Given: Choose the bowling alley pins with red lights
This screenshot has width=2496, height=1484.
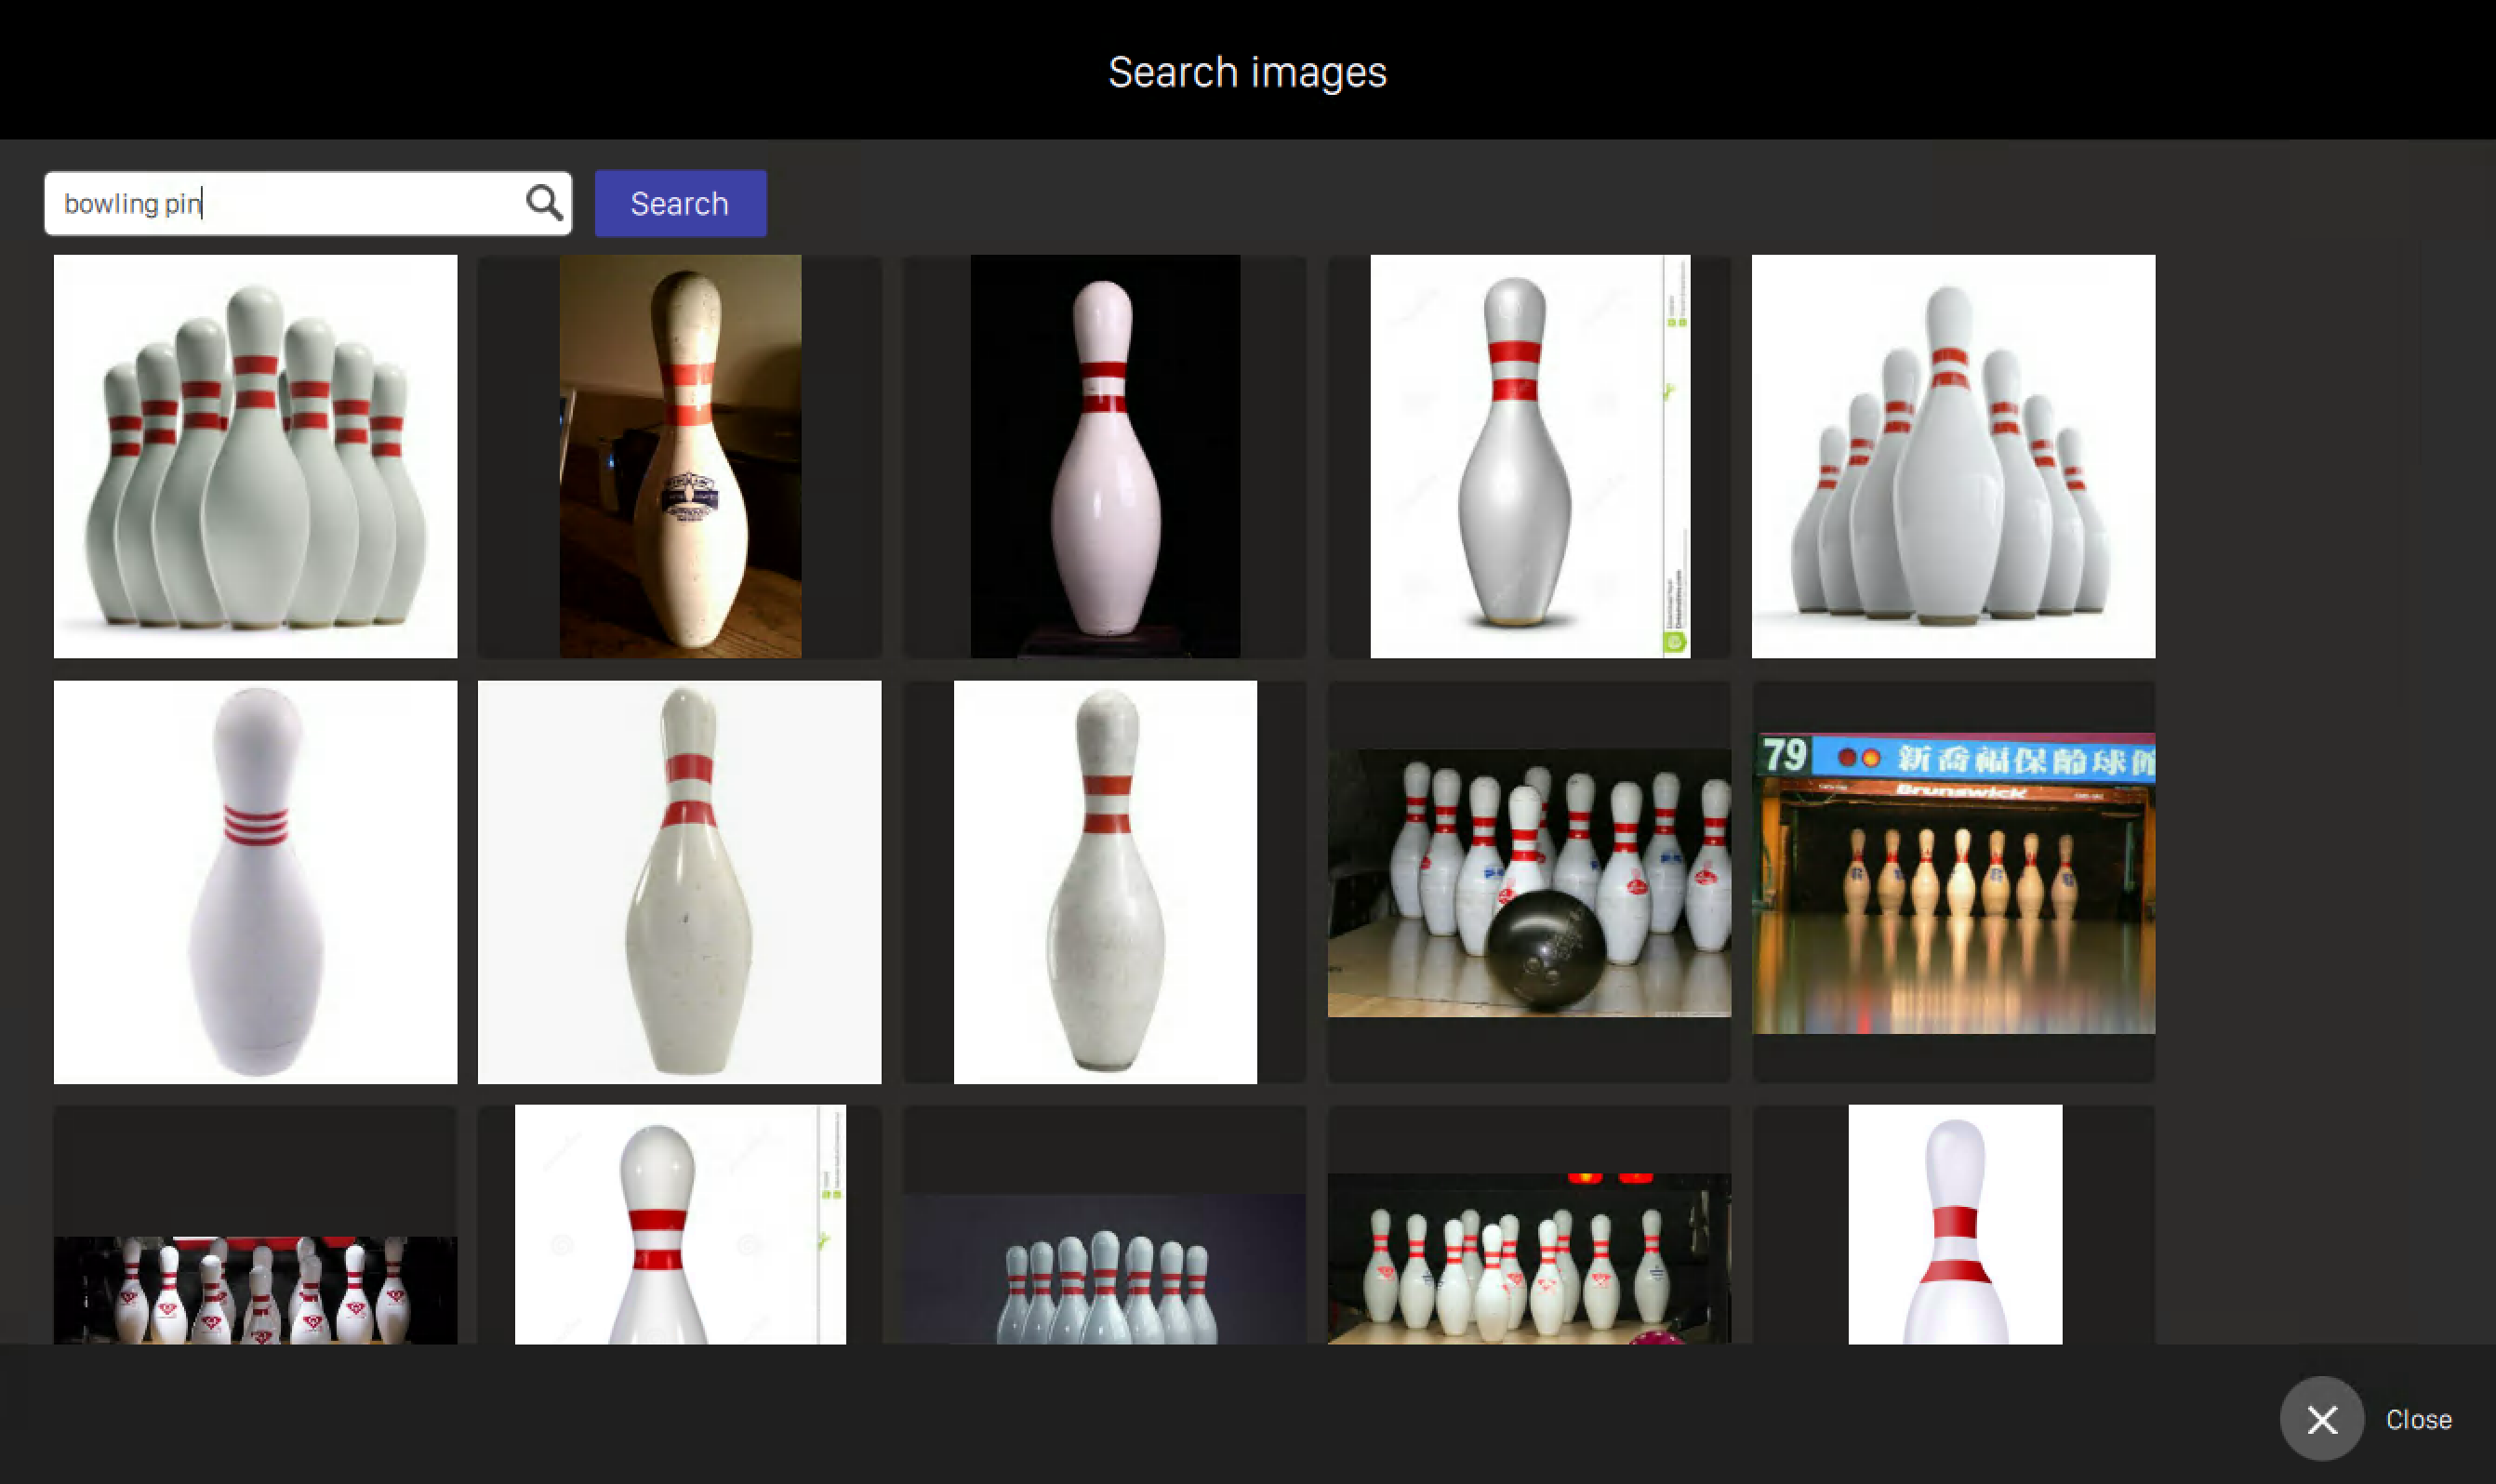Looking at the screenshot, I should (1529, 1258).
